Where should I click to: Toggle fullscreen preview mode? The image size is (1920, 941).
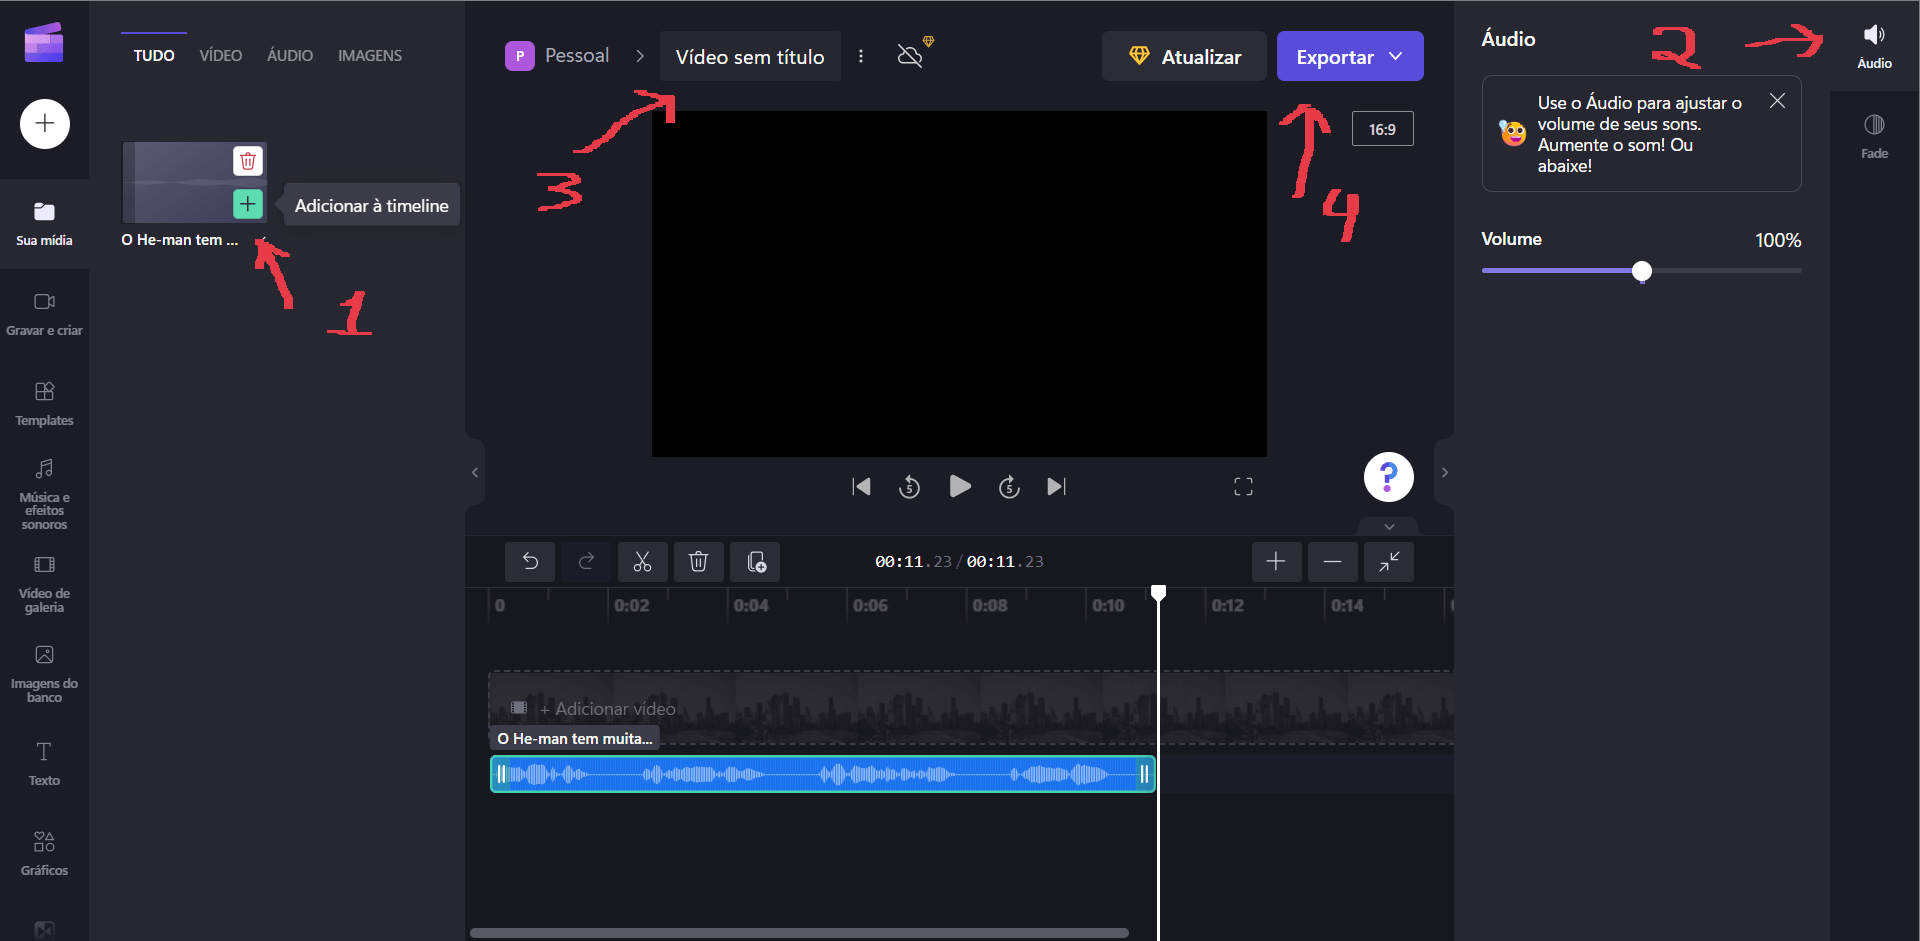(x=1243, y=487)
